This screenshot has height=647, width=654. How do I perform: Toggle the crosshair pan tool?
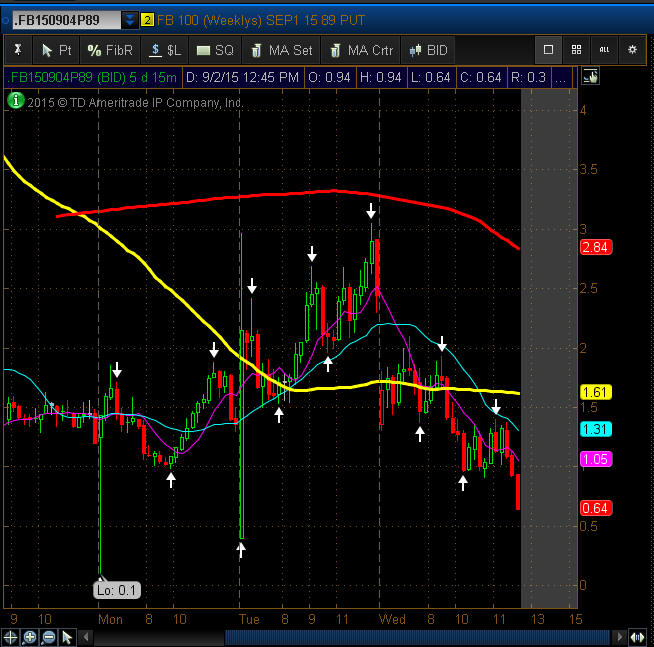pyautogui.click(x=11, y=637)
